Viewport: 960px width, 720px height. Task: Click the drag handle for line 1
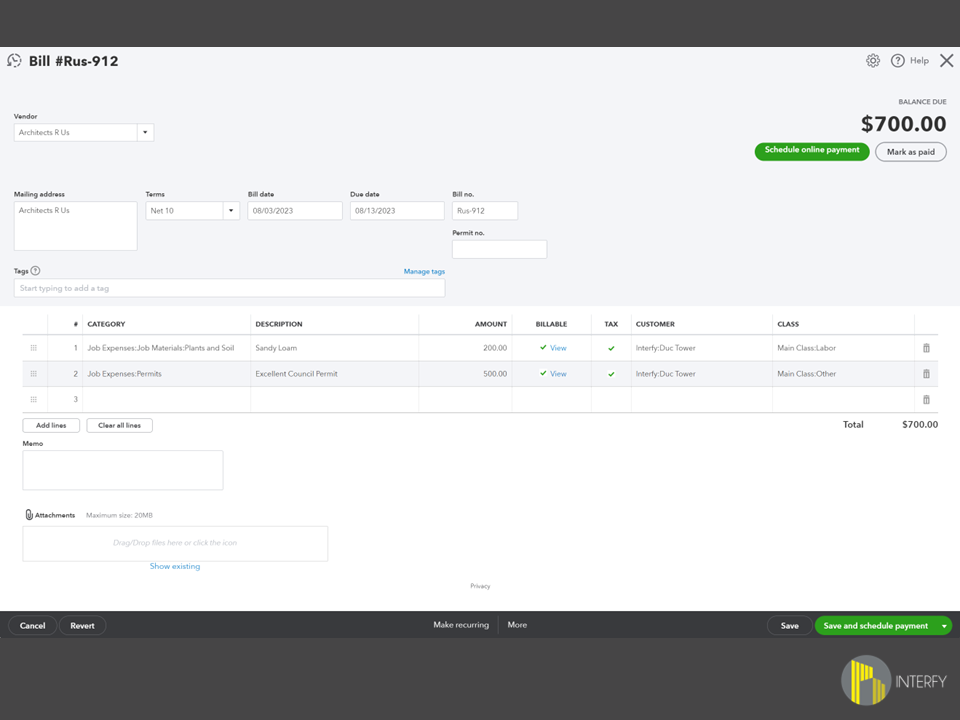tap(34, 348)
